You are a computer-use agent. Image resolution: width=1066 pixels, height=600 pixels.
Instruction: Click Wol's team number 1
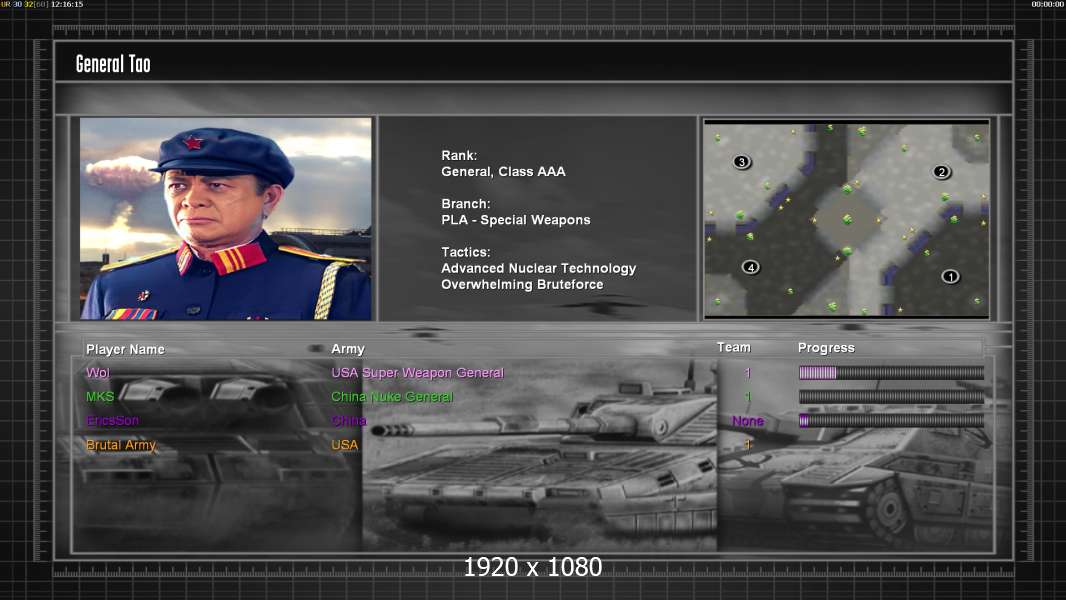747,372
